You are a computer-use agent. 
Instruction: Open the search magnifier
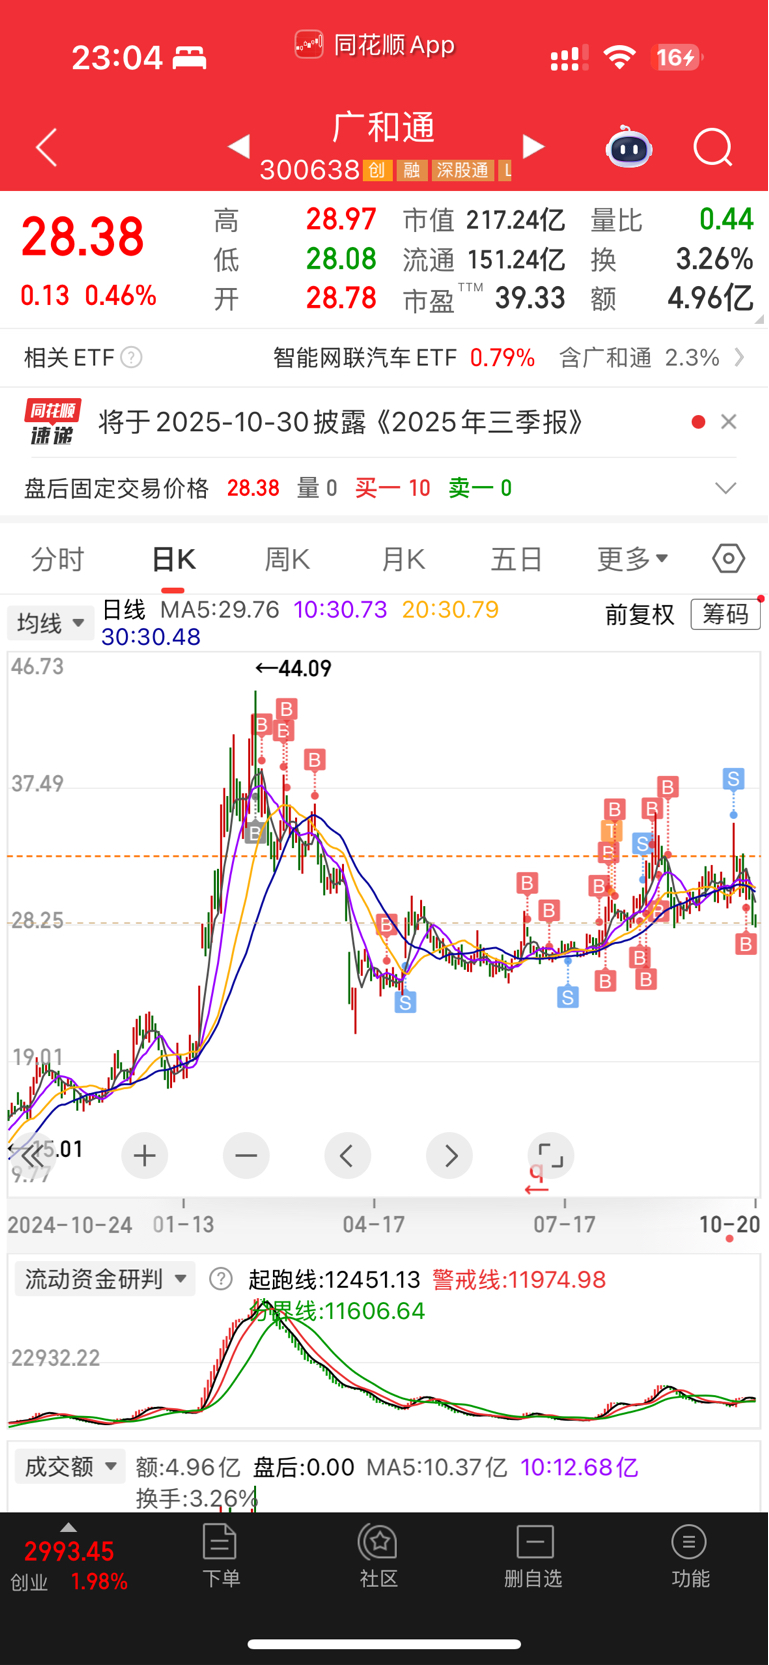coord(713,148)
